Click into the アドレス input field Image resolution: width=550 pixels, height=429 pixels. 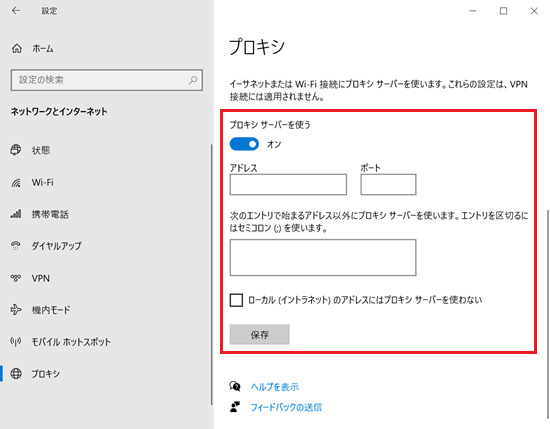click(288, 185)
